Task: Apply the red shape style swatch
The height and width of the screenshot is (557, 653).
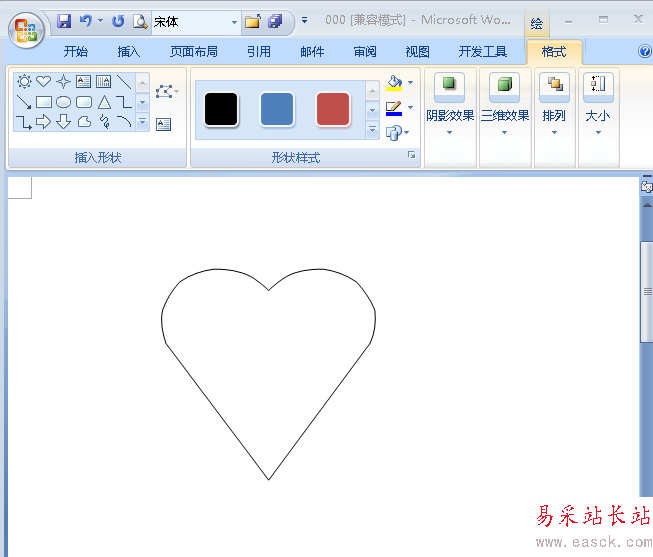Action: point(333,109)
